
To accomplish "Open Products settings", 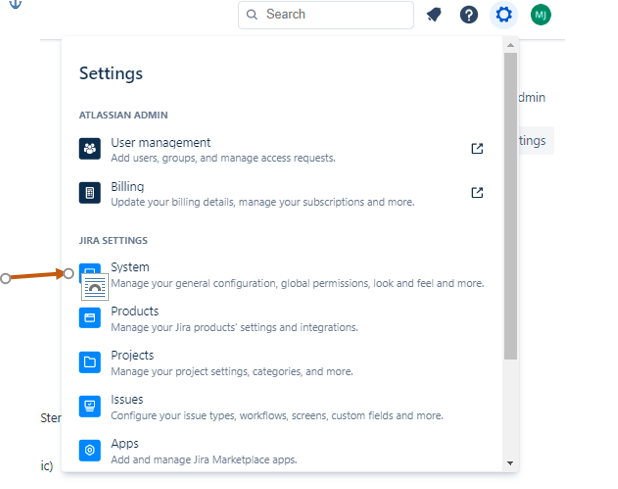I will tap(281, 319).
